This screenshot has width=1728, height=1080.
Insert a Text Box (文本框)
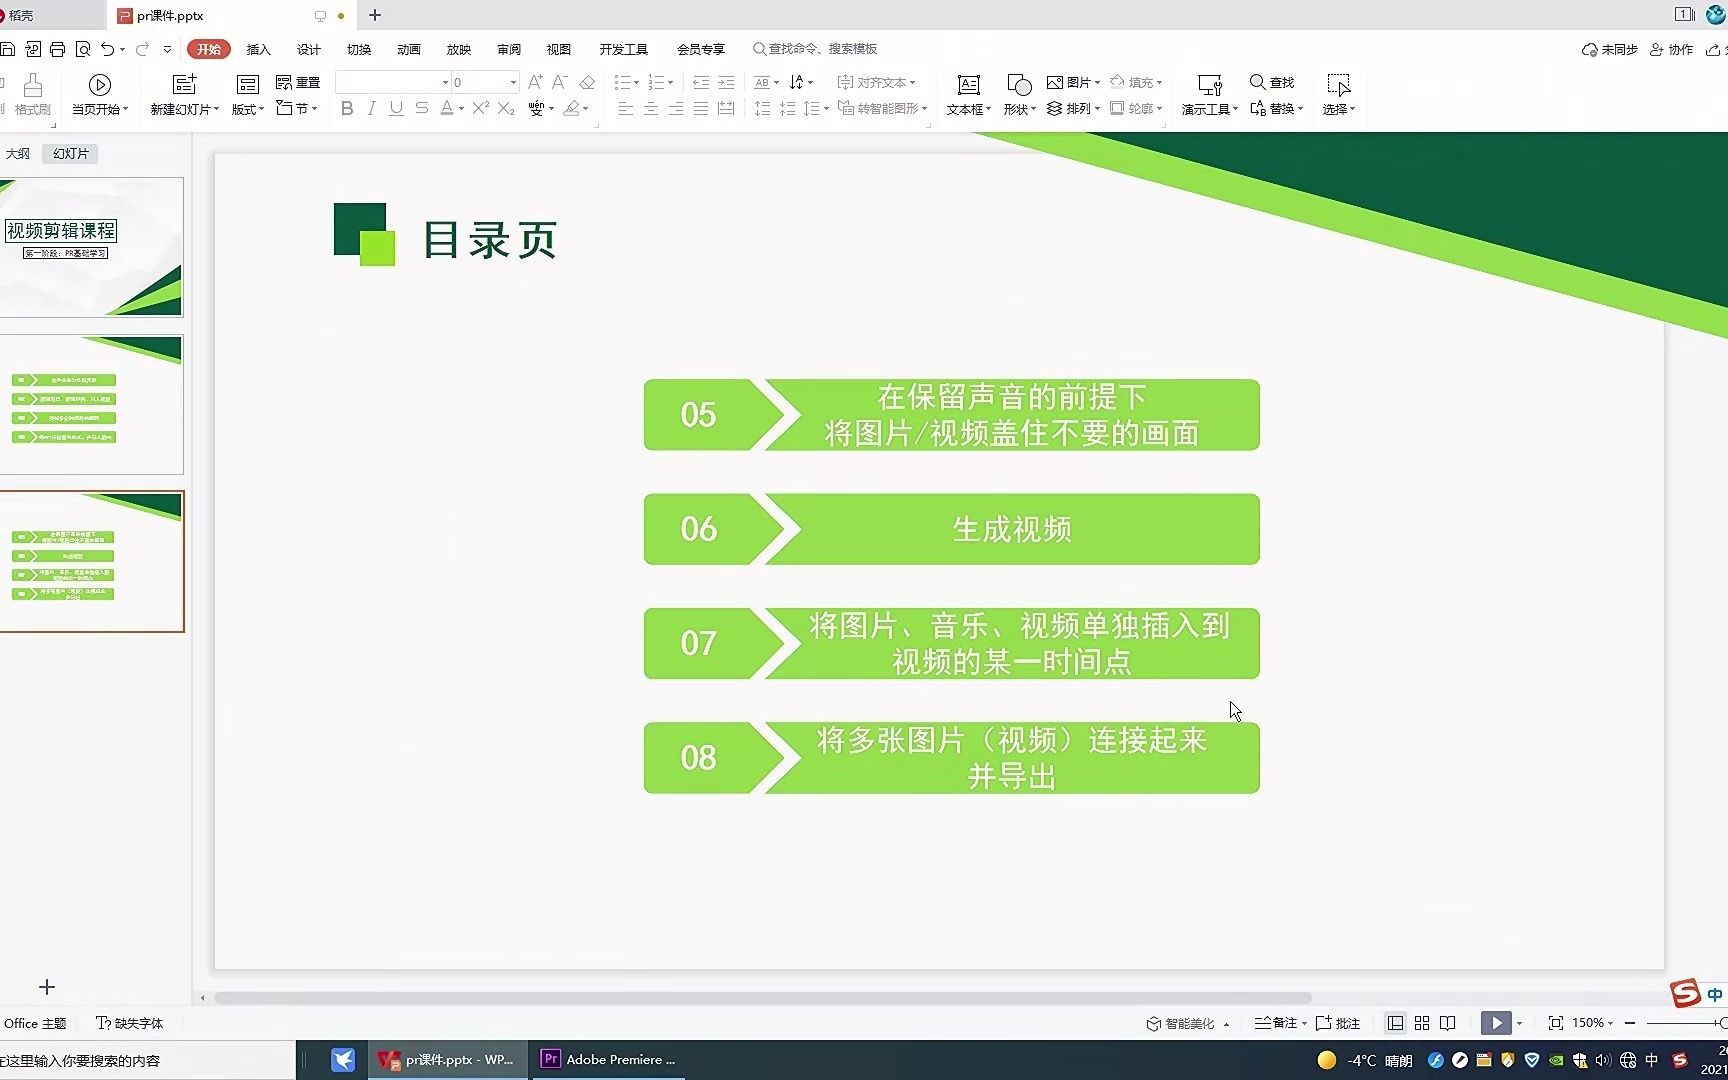[968, 95]
